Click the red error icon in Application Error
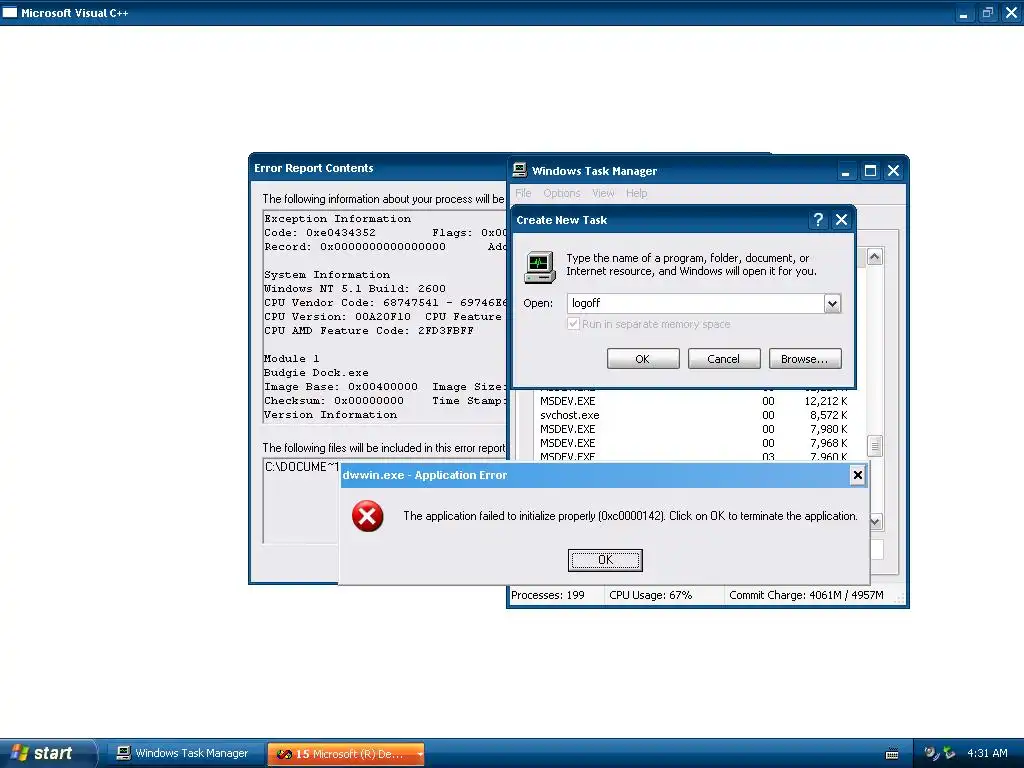This screenshot has height=768, width=1024. (368, 516)
